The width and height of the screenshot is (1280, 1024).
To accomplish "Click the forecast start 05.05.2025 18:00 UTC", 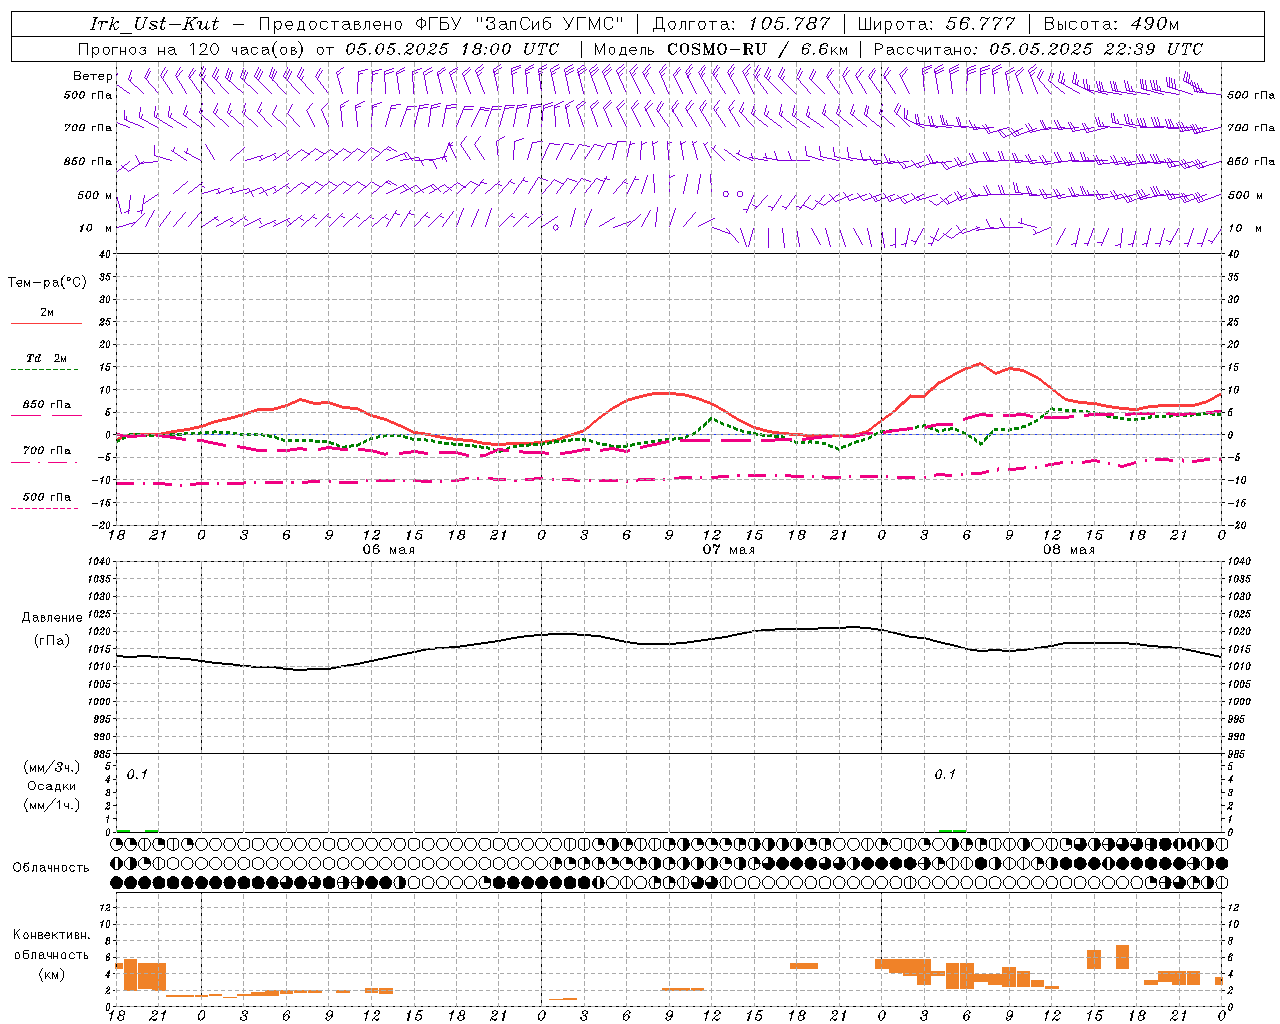I will click(x=452, y=49).
